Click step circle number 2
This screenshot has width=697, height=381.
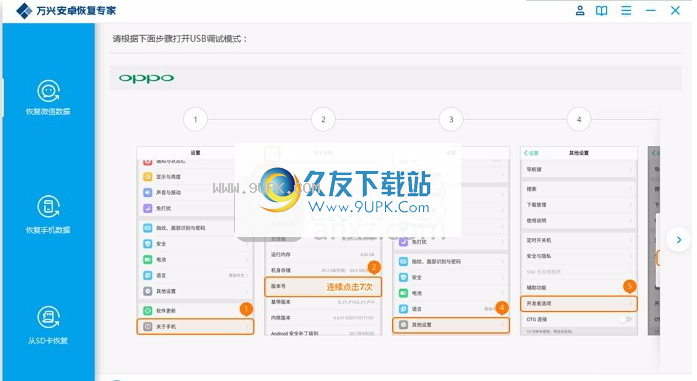(323, 119)
